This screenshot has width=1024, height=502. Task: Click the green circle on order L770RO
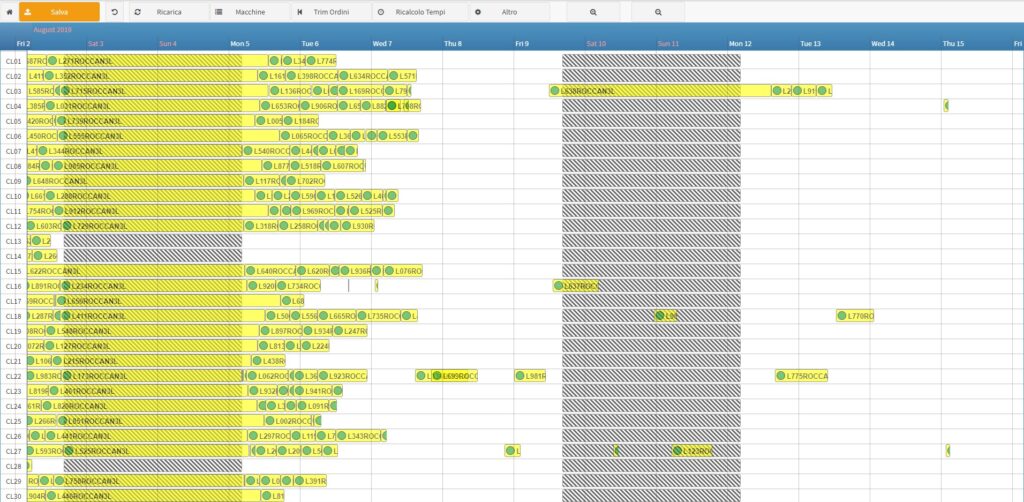click(x=843, y=316)
